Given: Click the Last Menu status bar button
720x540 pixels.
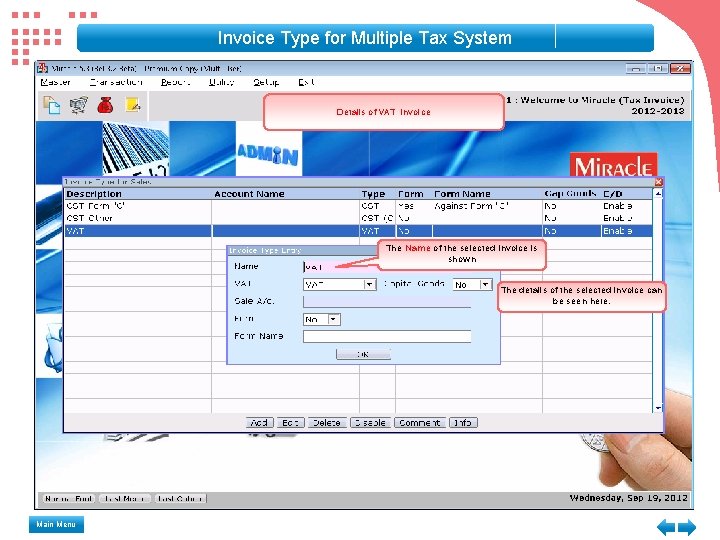Looking at the screenshot, I should pos(124,499).
